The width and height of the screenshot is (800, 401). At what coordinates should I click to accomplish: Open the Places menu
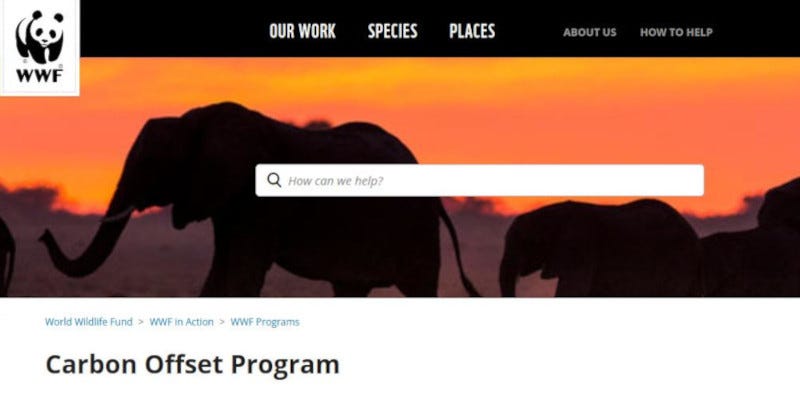(x=472, y=32)
